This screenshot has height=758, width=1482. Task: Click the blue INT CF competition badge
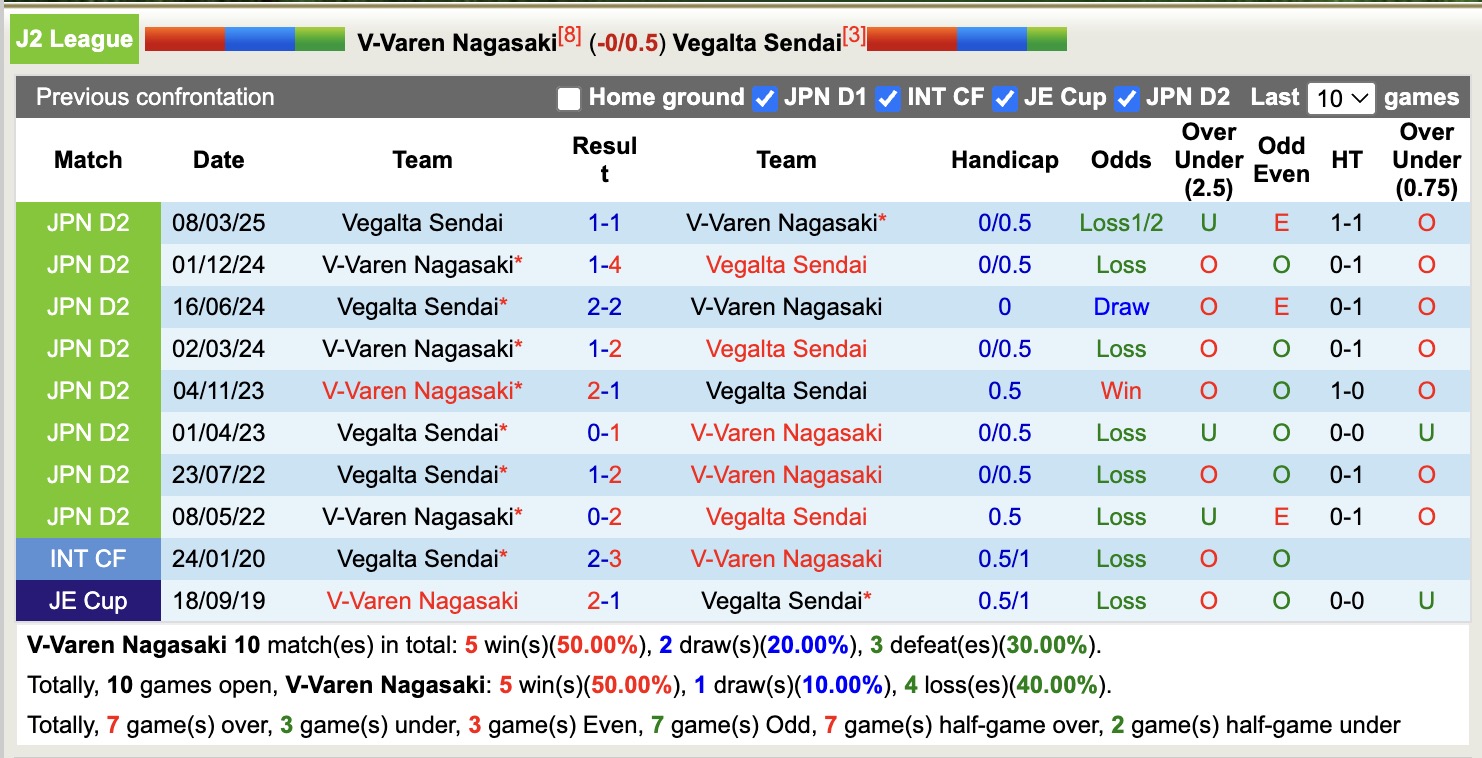88,559
